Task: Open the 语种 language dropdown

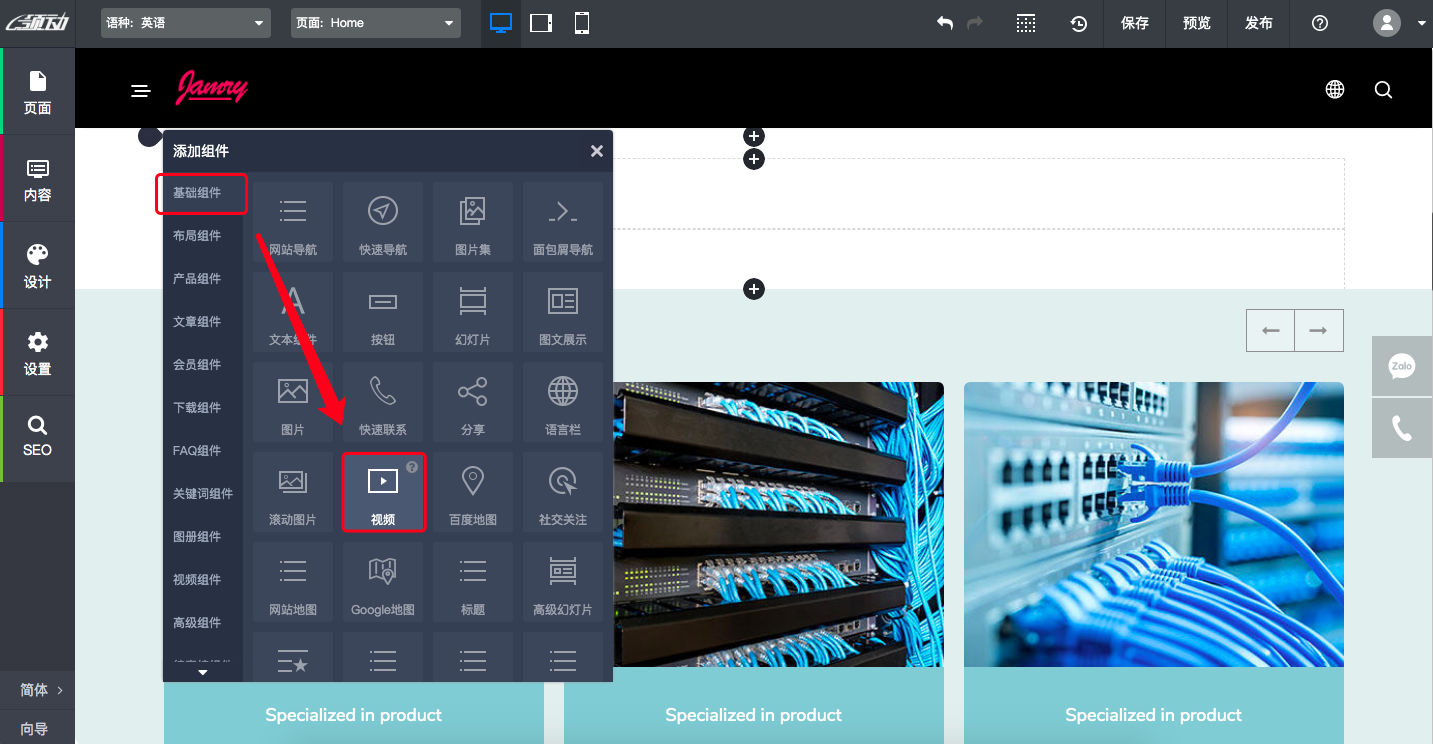Action: point(186,23)
